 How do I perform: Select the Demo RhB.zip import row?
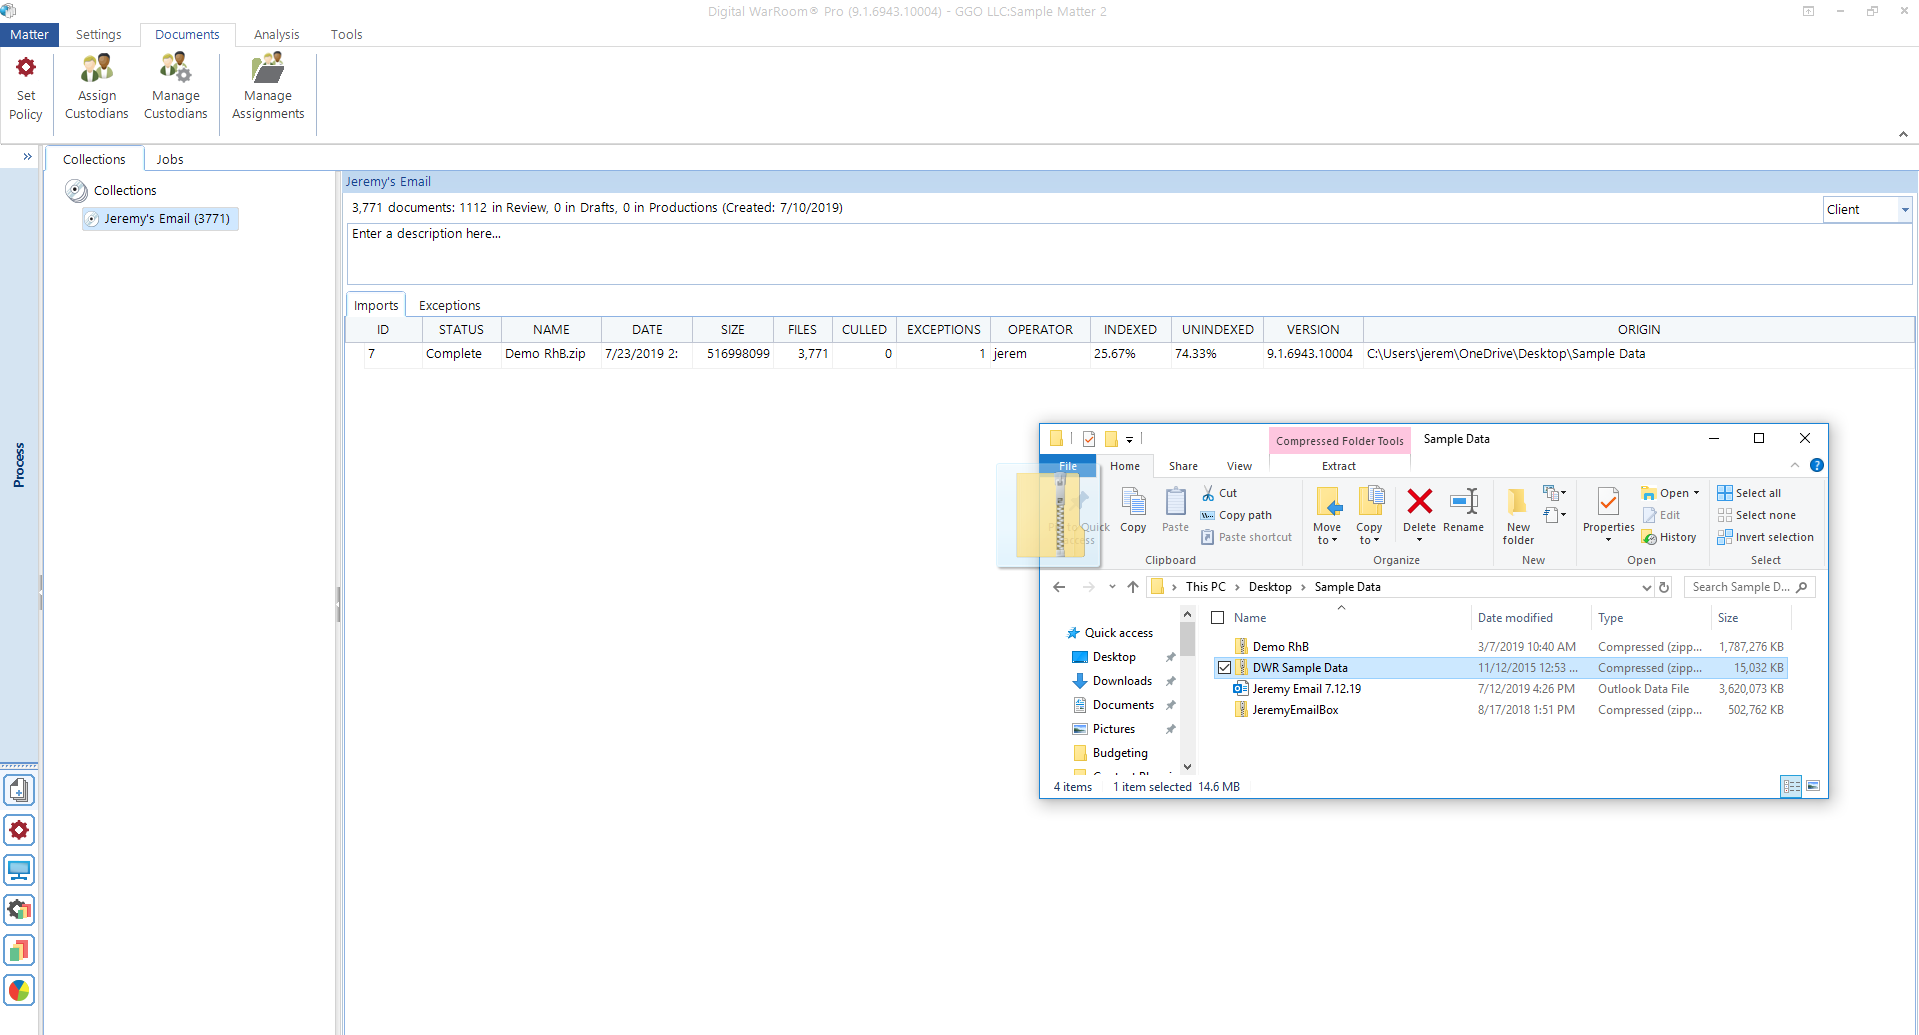[1130, 354]
